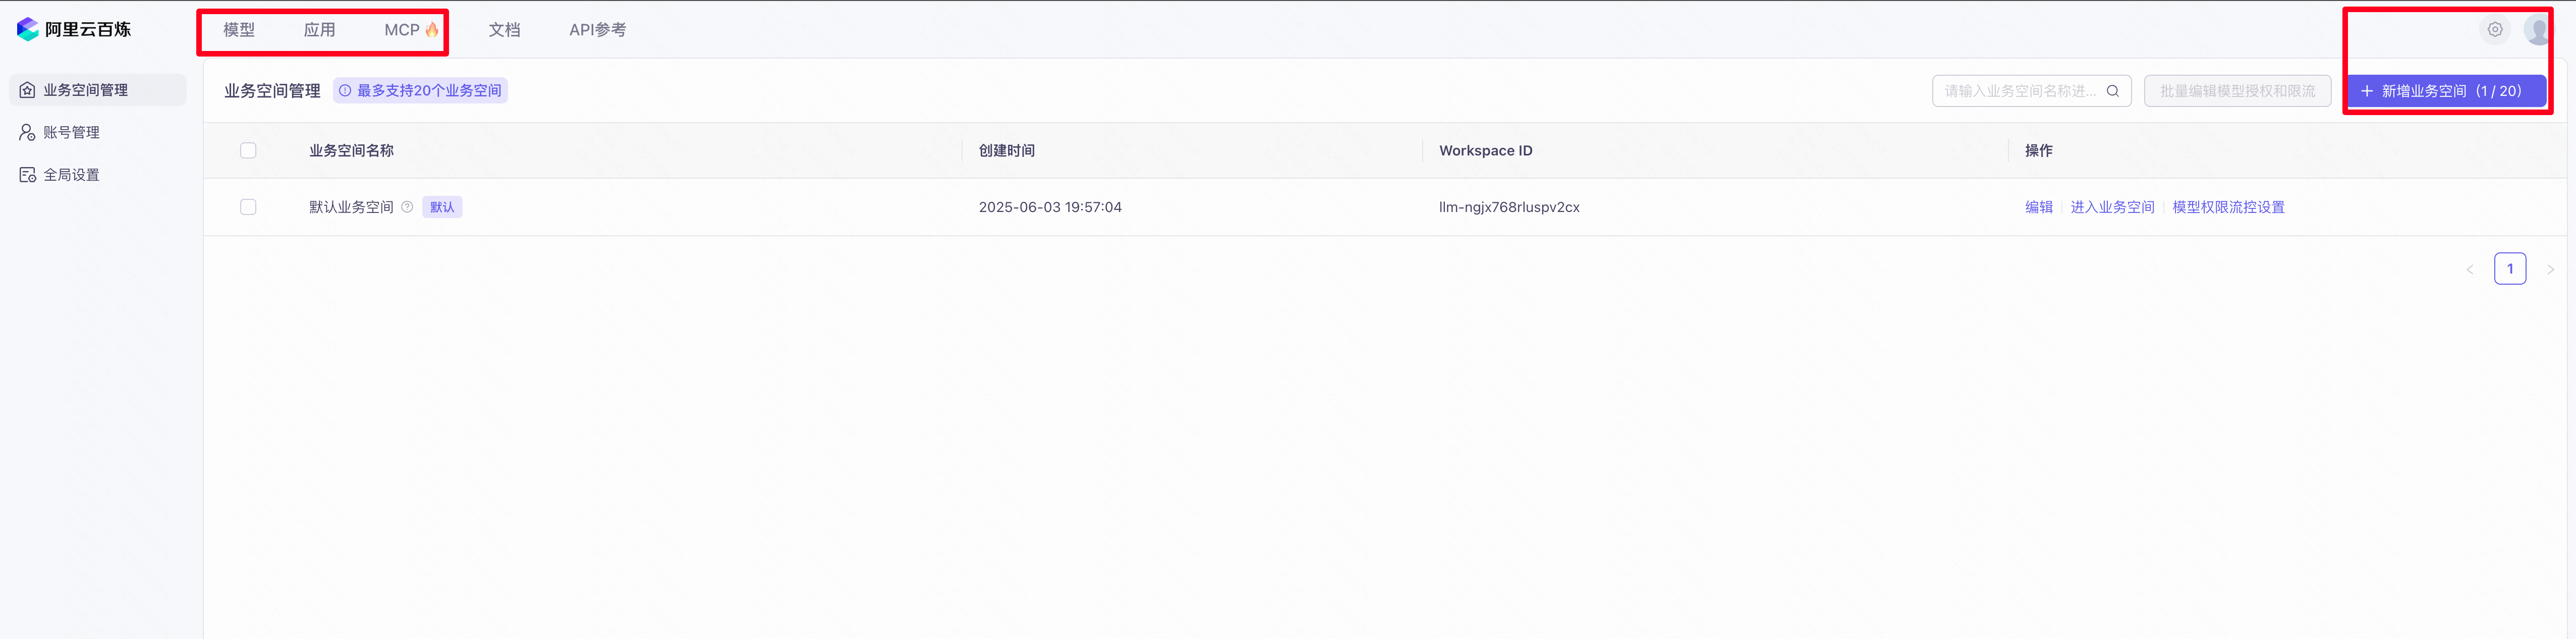This screenshot has height=639, width=2576.
Task: Select page 1 in pagination
Action: click(x=2510, y=269)
